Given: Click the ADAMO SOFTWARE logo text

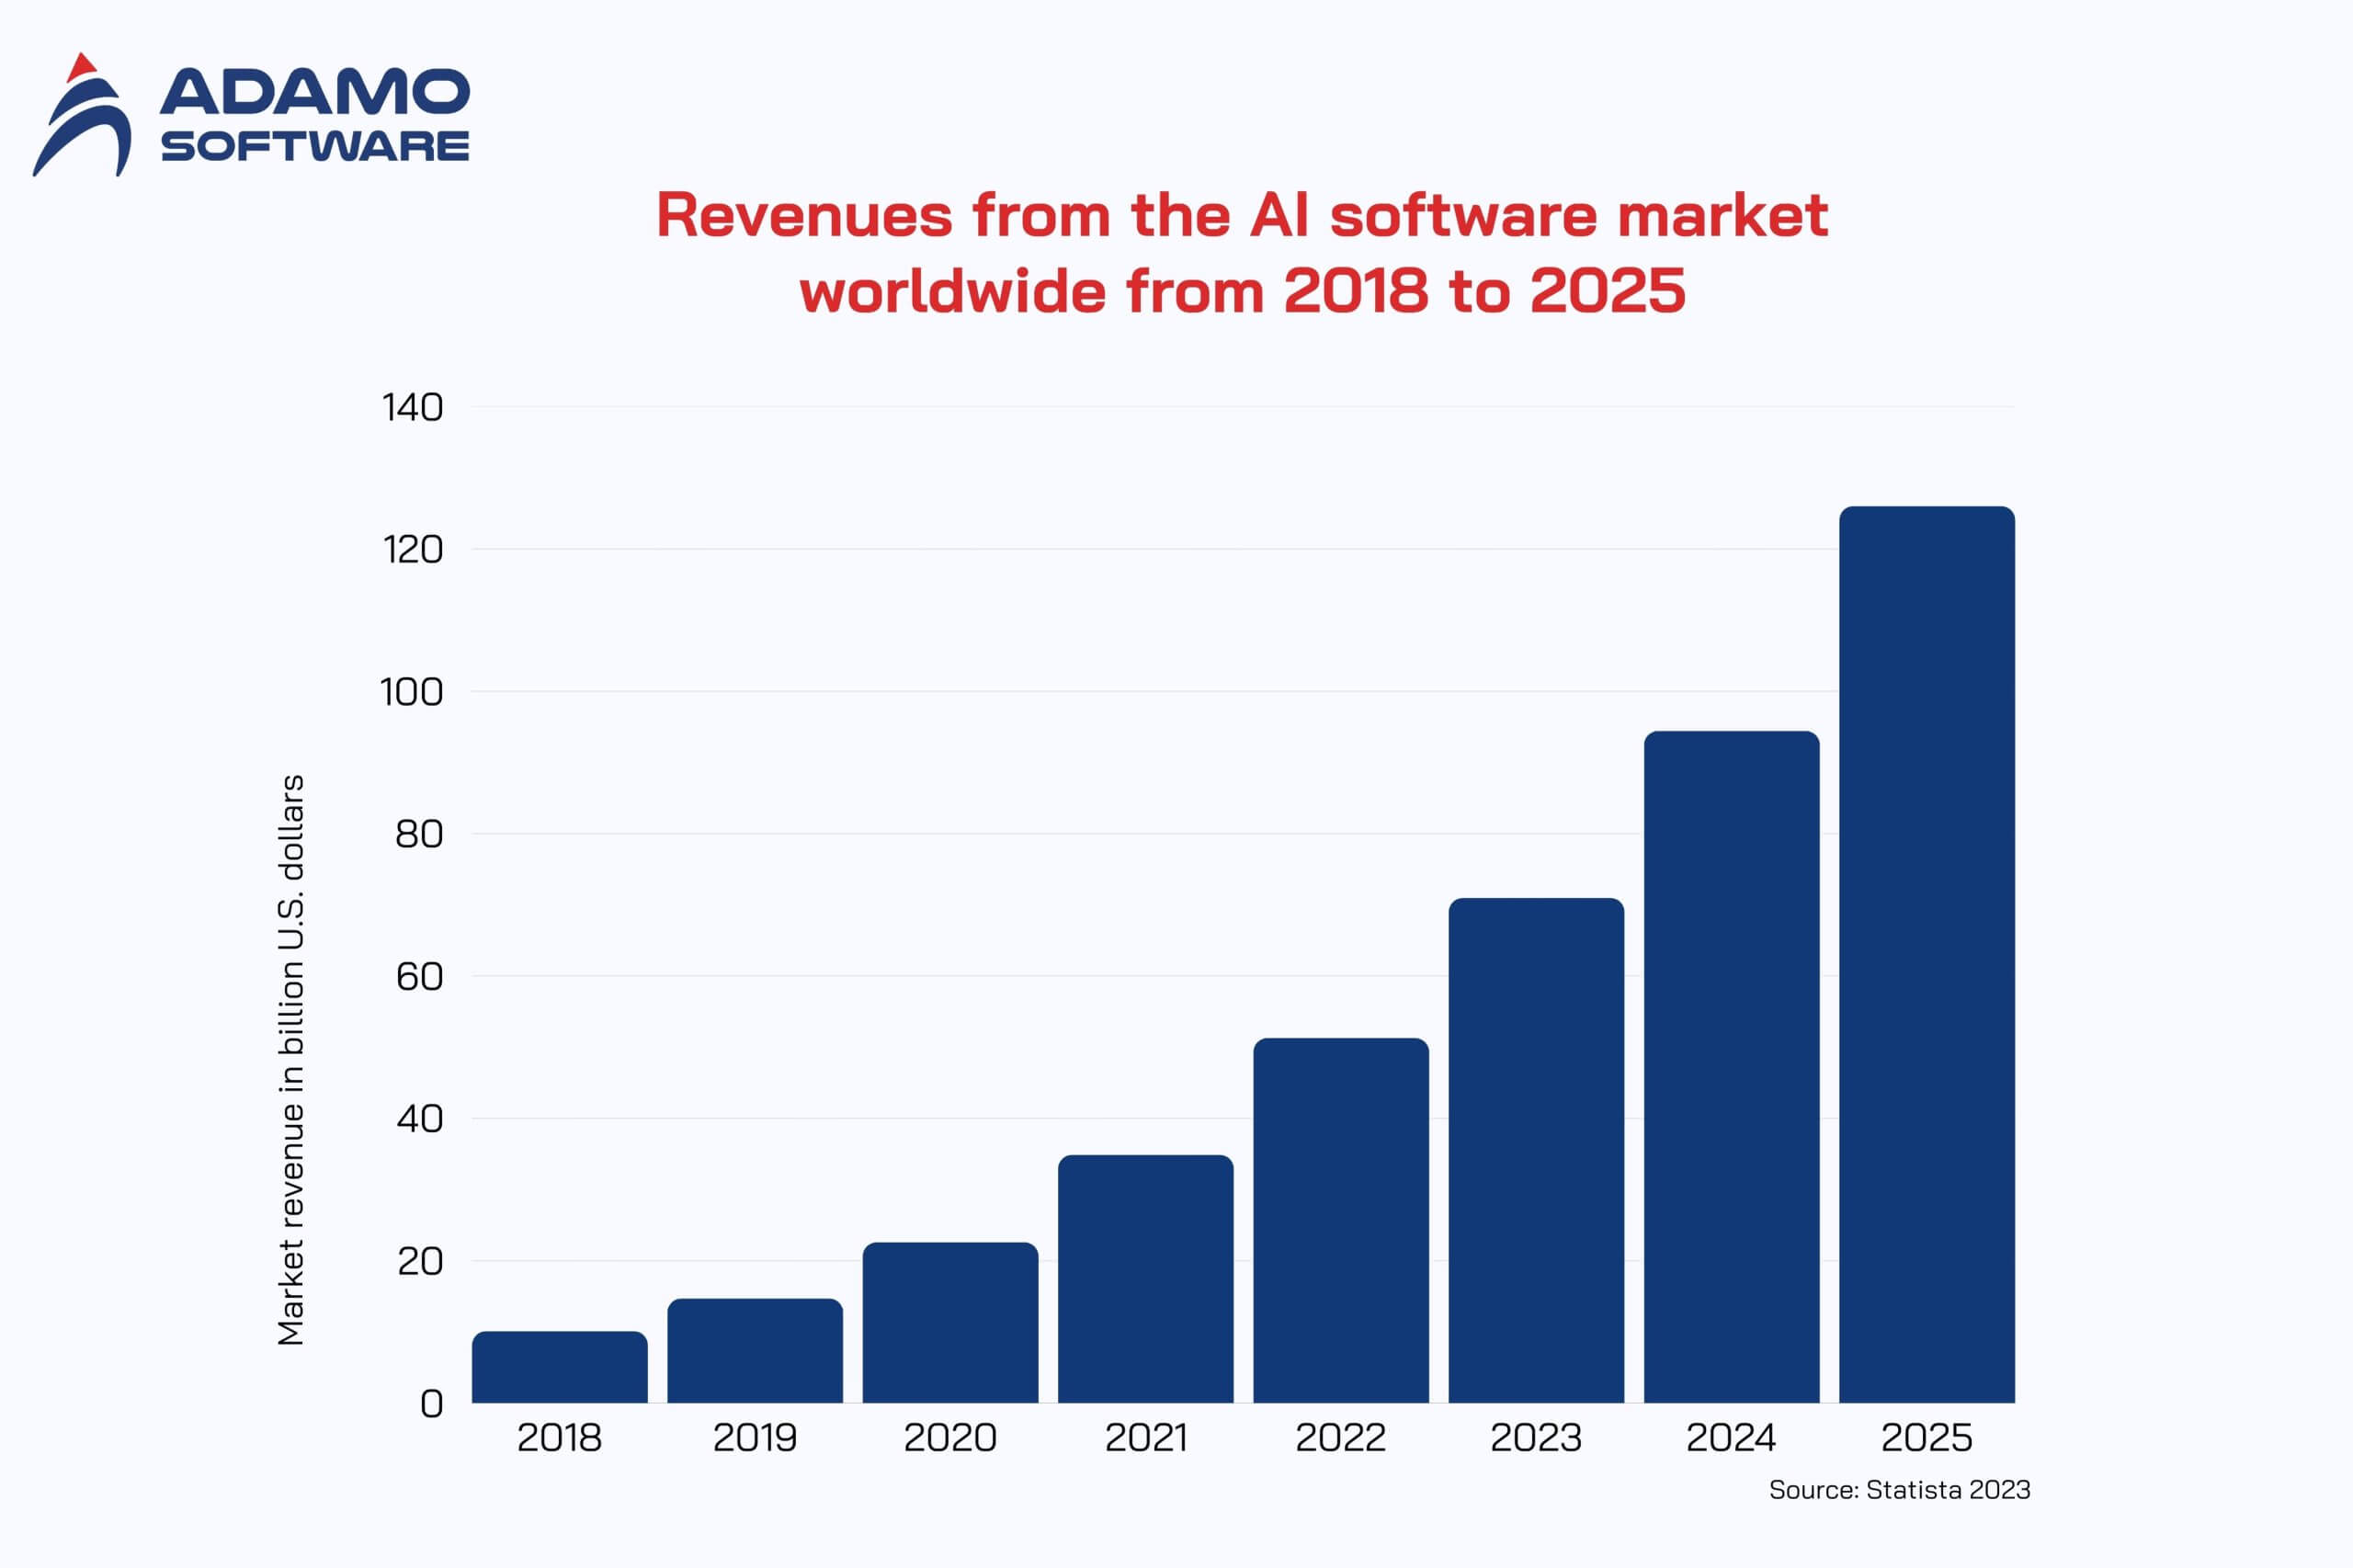Looking at the screenshot, I should [x=314, y=115].
